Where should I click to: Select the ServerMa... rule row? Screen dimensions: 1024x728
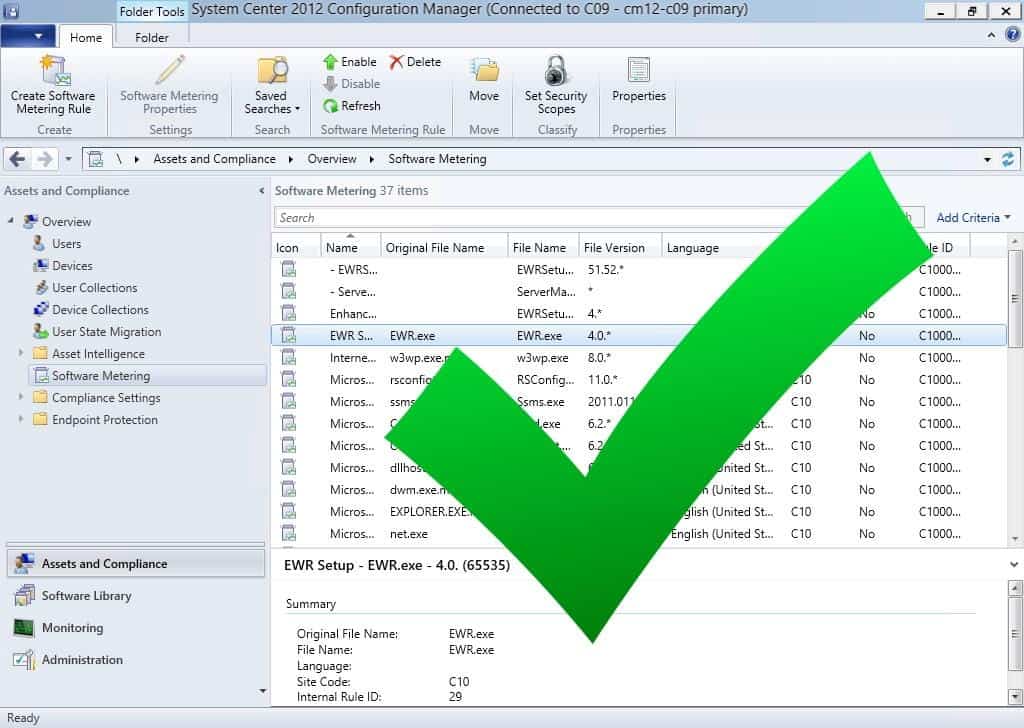(x=639, y=292)
